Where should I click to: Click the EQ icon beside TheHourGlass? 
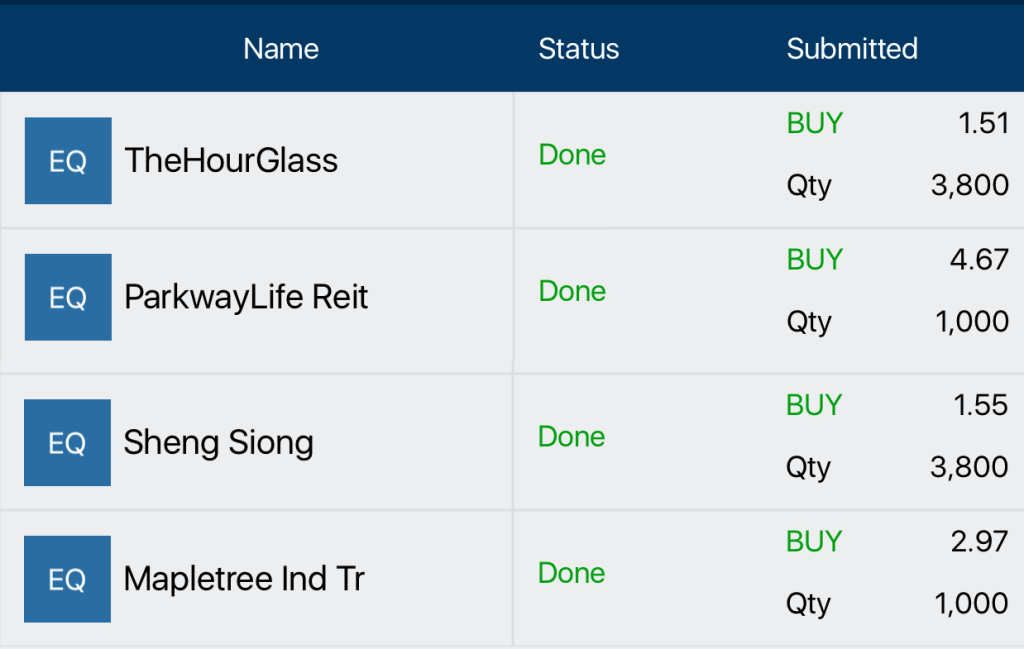pos(68,161)
